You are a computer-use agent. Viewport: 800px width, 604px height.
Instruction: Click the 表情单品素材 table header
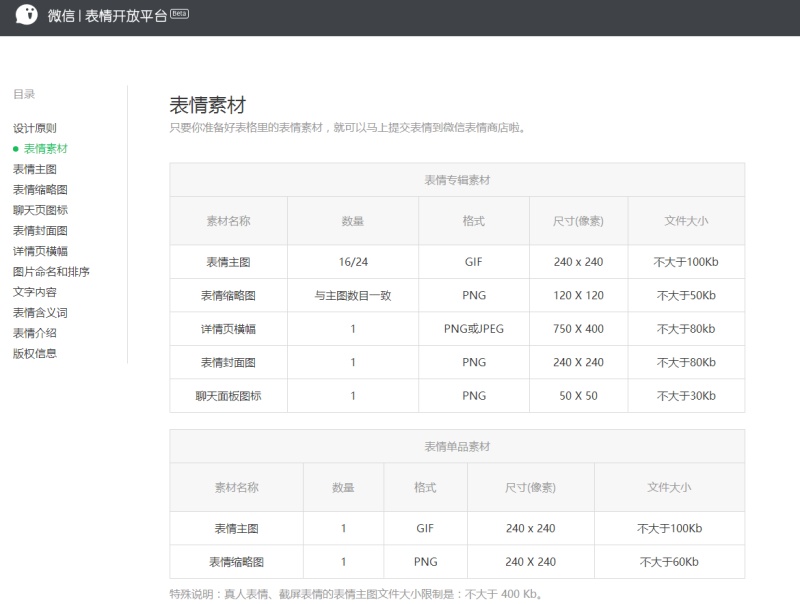click(457, 446)
